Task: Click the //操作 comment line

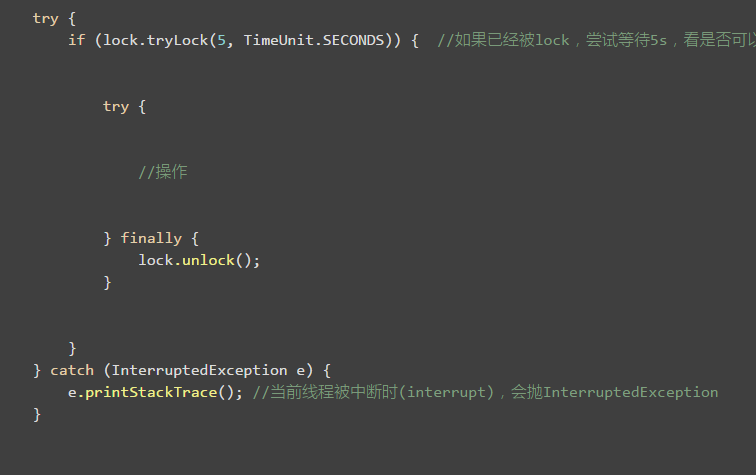Action: [x=163, y=172]
